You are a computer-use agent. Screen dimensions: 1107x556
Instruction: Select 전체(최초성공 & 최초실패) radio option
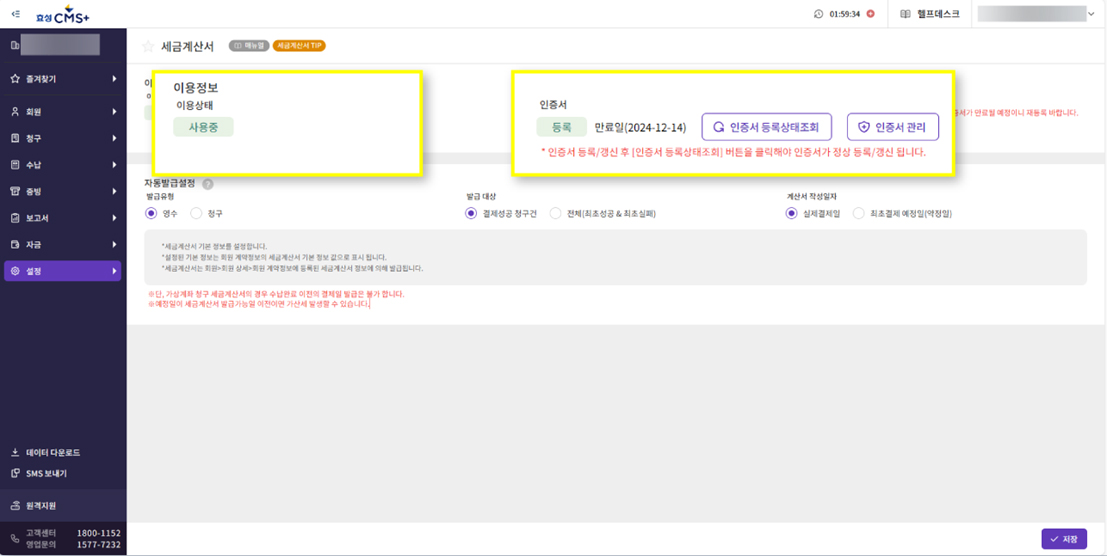(556, 213)
